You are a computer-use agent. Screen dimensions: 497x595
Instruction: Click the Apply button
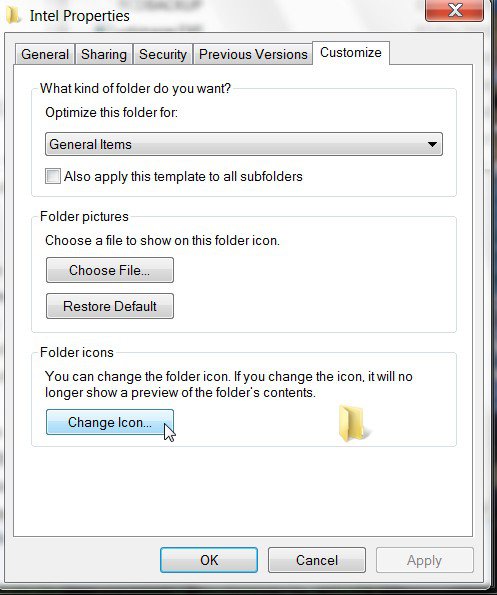[425, 560]
